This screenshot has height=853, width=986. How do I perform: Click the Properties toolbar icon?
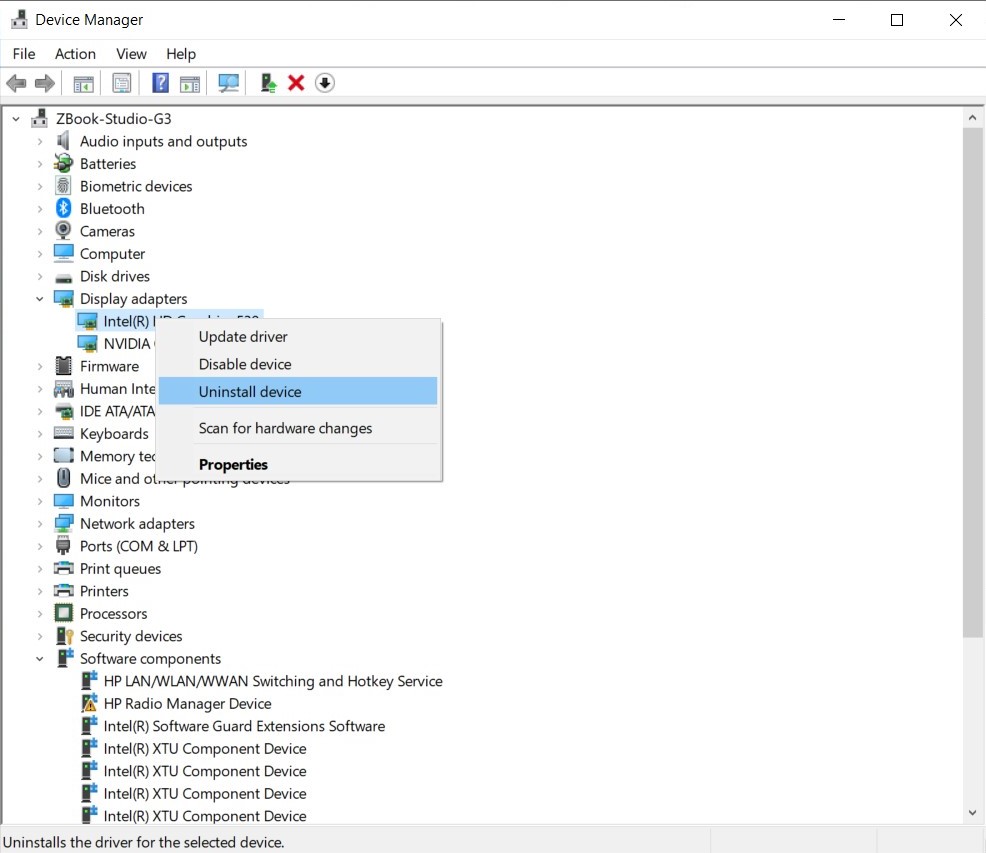(122, 83)
